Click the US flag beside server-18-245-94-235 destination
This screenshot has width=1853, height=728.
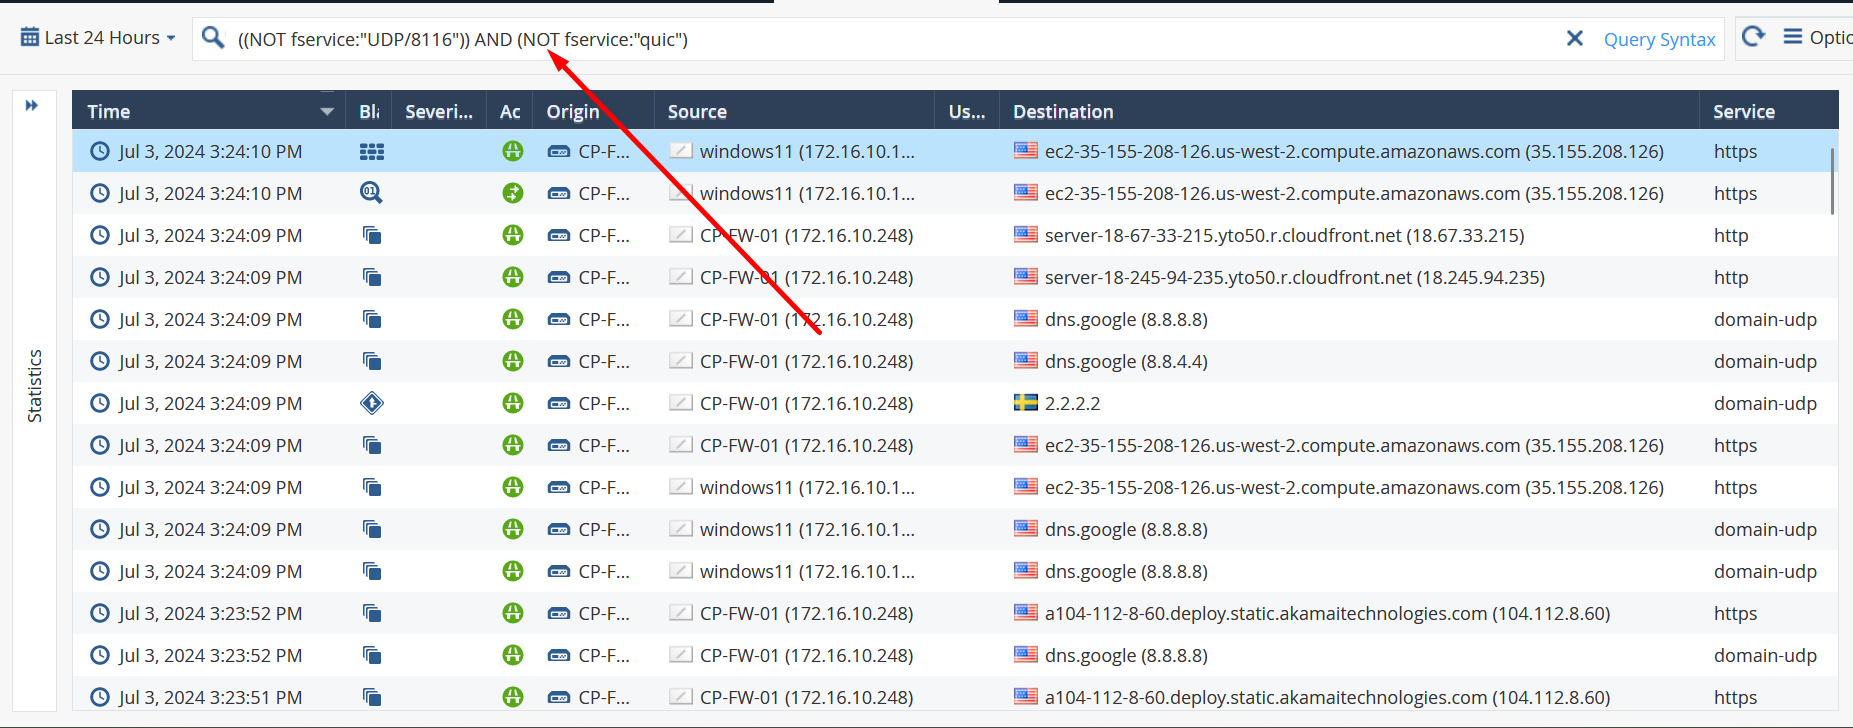click(x=1025, y=277)
